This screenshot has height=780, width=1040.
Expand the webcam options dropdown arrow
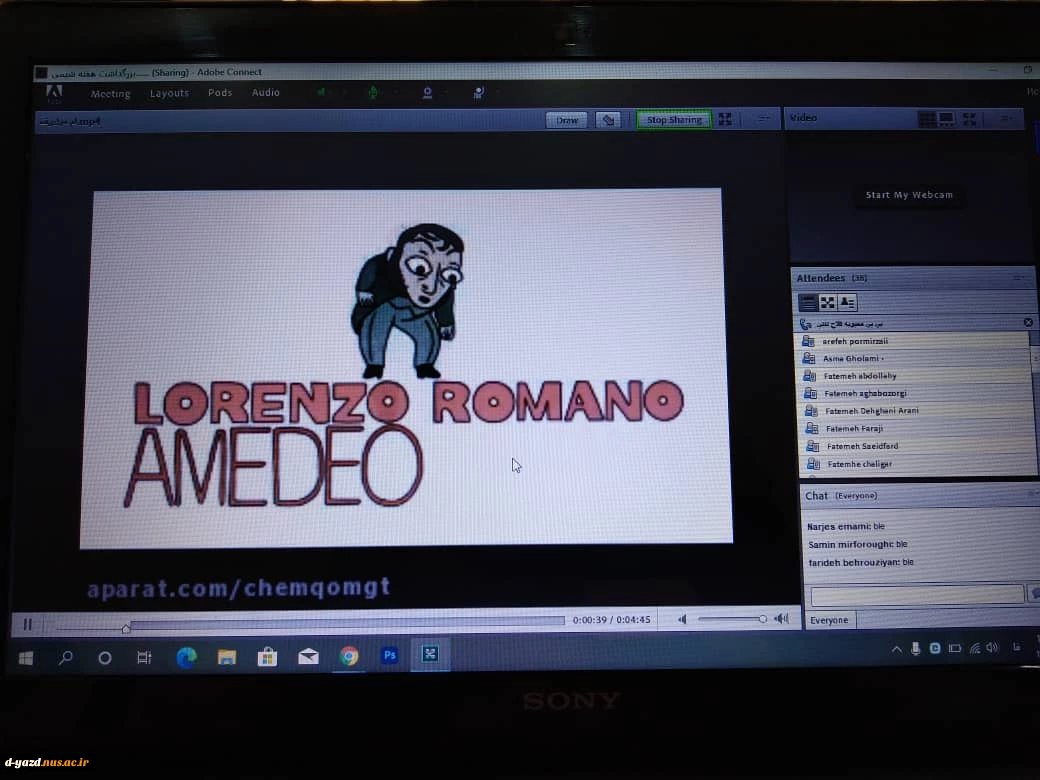pos(447,93)
